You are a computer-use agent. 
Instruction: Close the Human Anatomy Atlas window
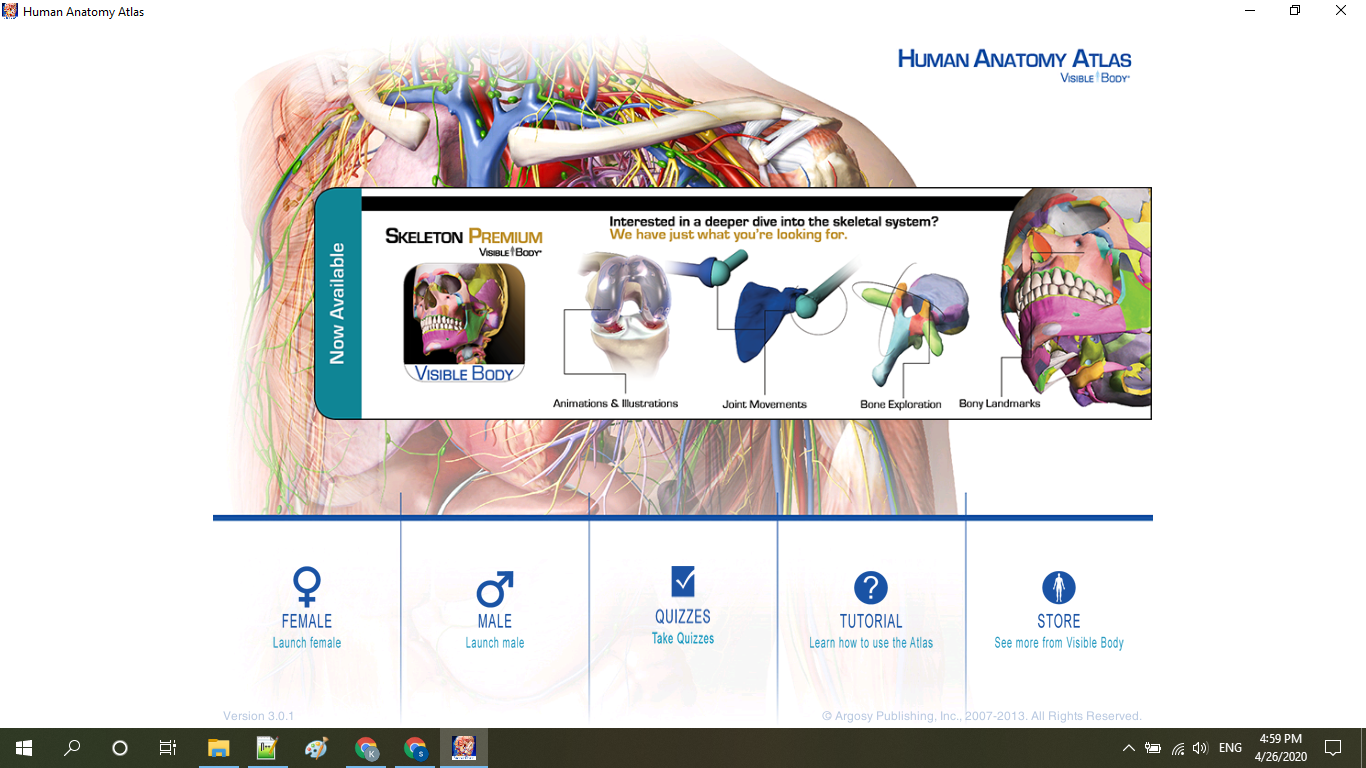coord(1342,11)
